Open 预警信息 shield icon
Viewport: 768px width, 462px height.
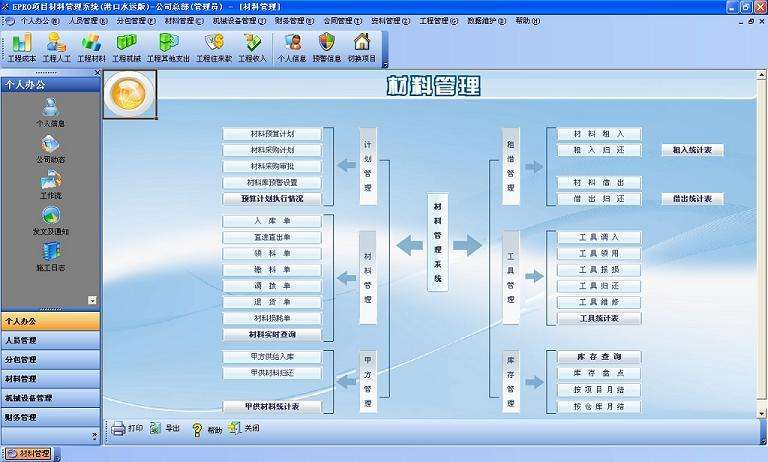[327, 48]
